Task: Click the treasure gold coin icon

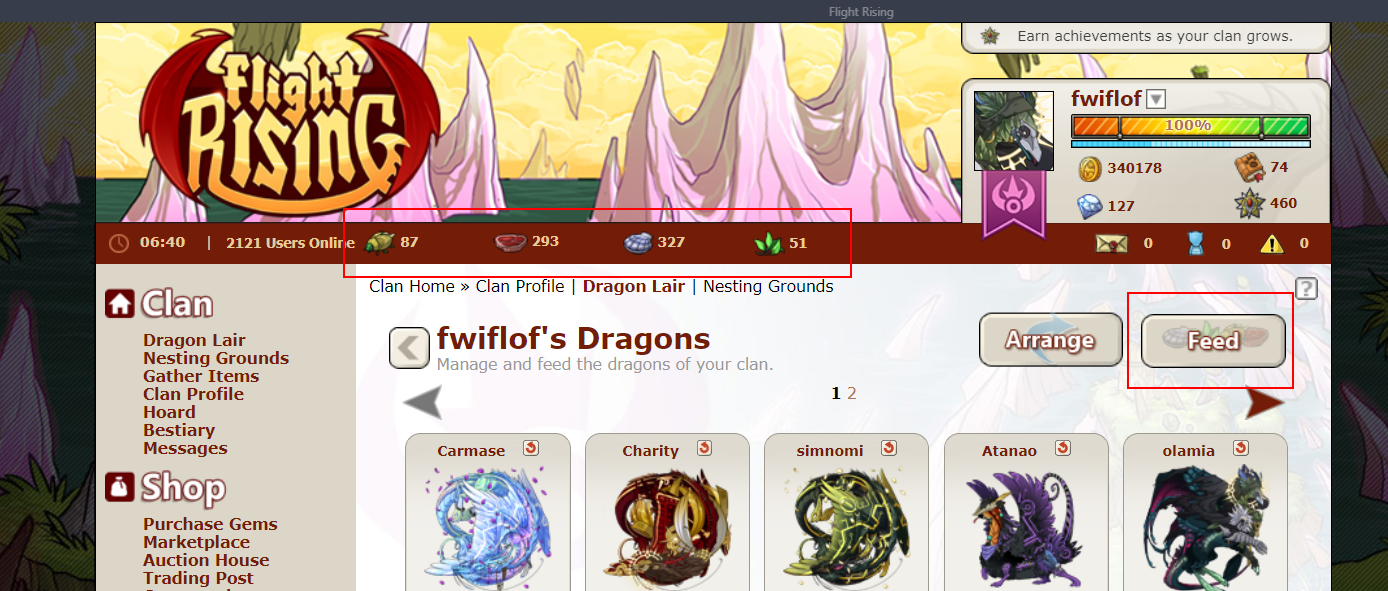Action: (1089, 168)
